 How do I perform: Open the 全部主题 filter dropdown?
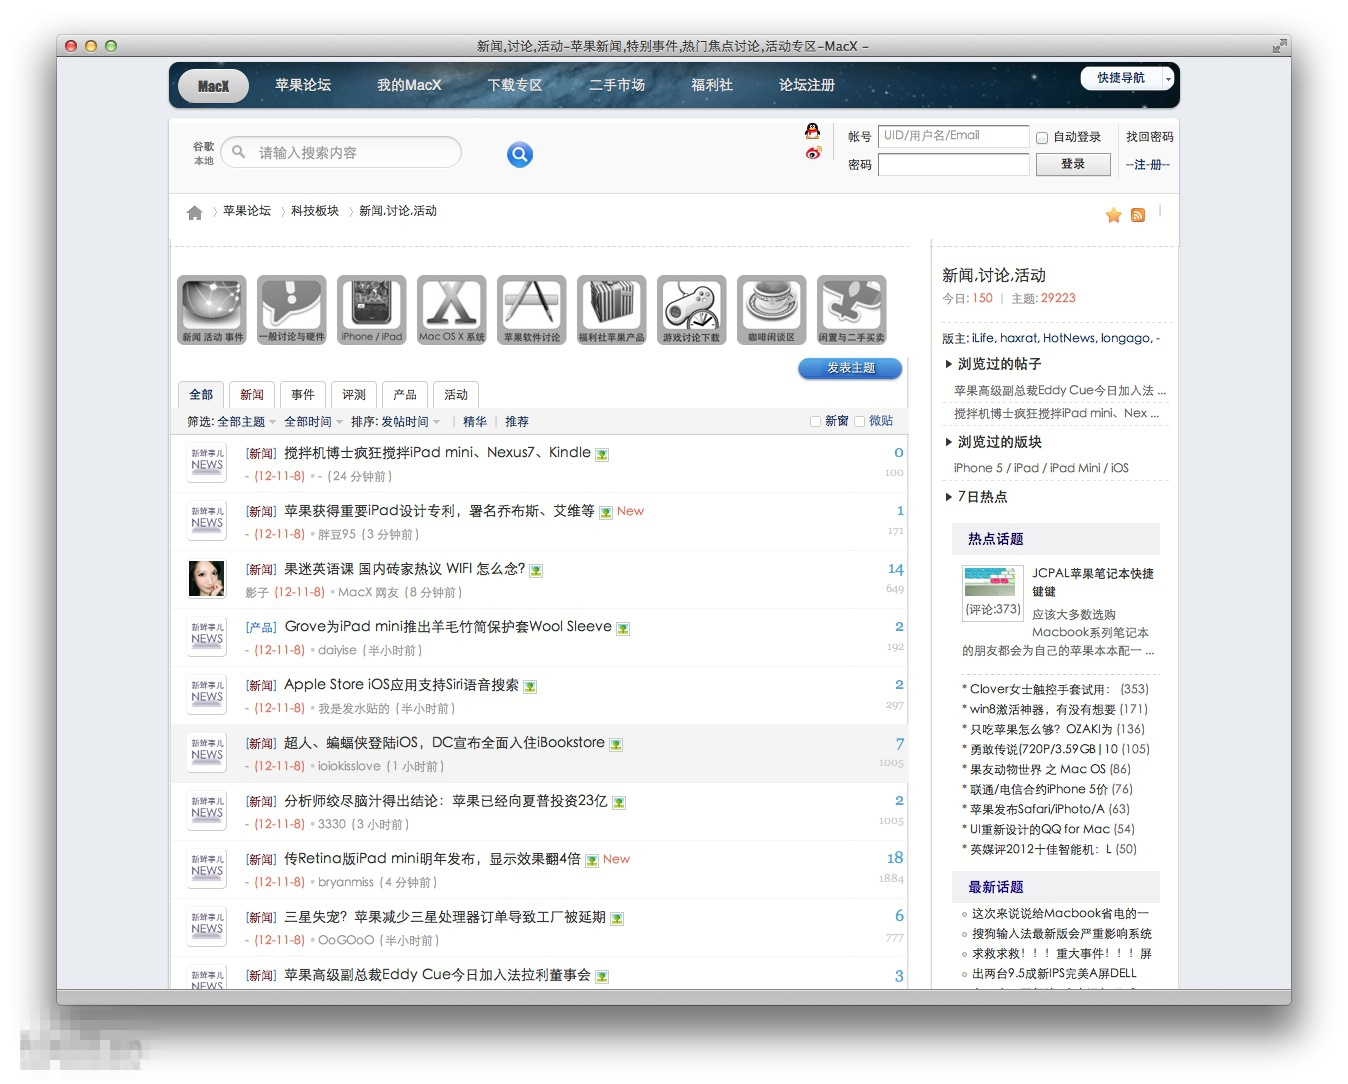246,422
